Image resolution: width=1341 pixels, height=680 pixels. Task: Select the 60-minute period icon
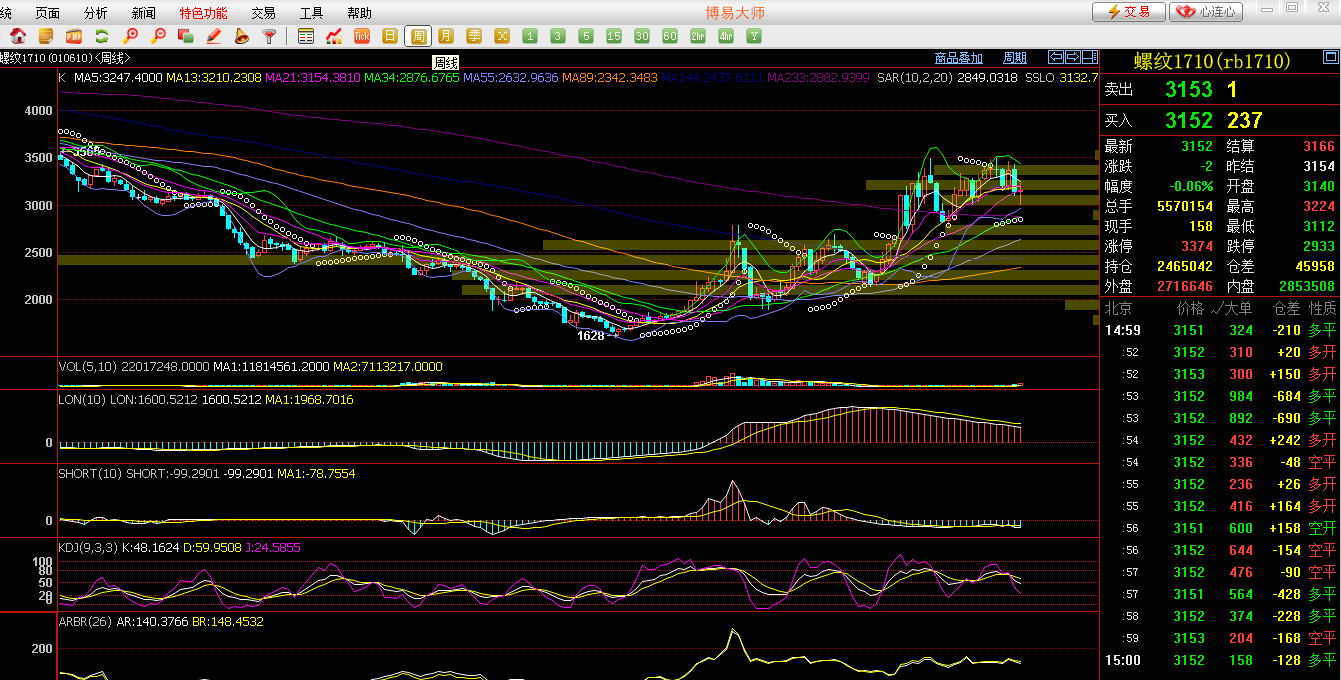pos(670,36)
